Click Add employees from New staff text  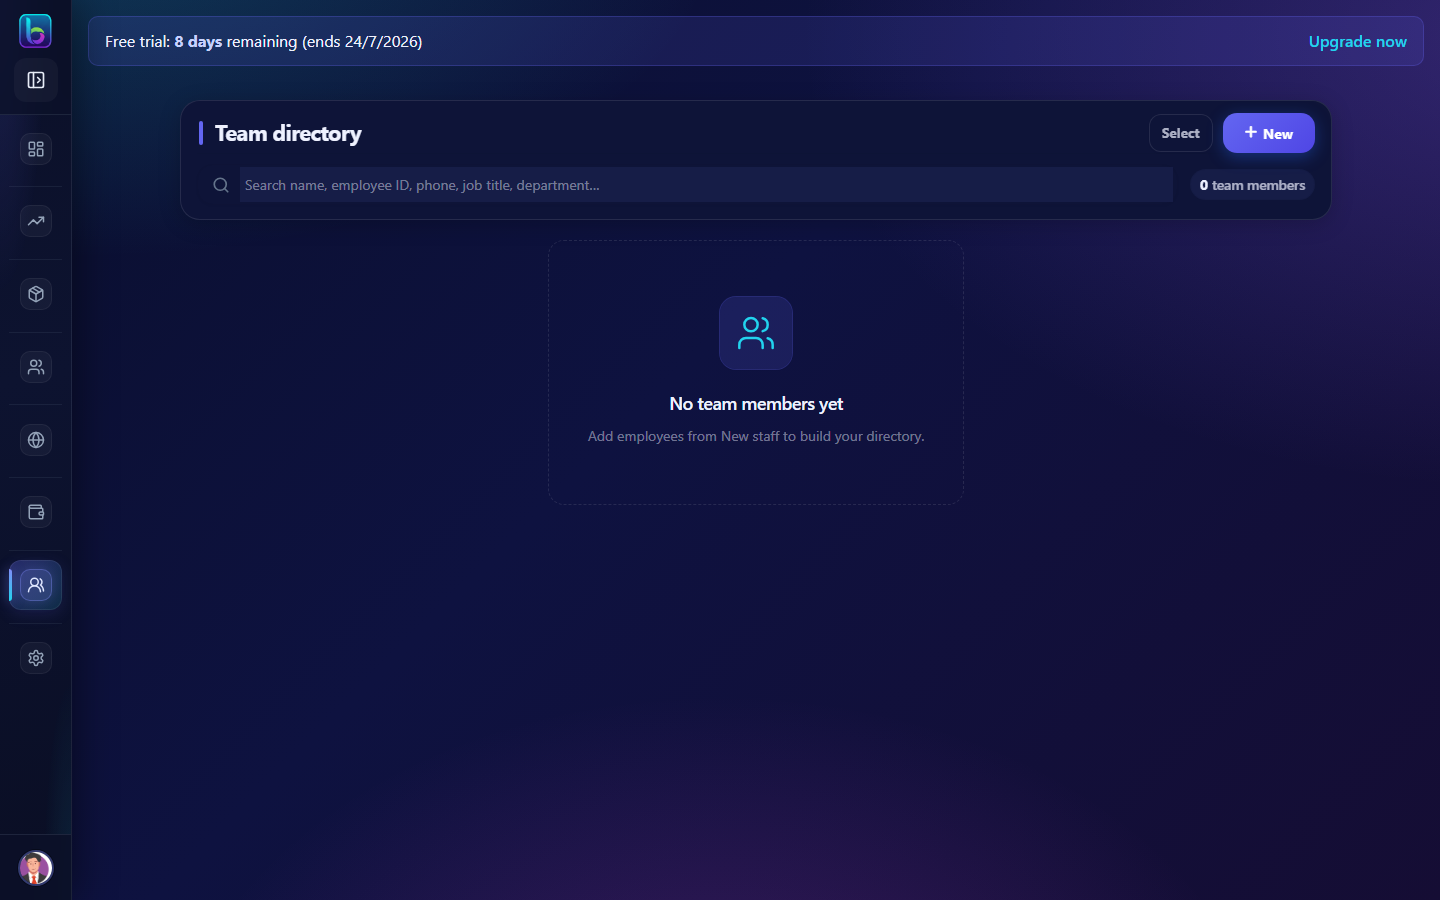click(x=756, y=436)
